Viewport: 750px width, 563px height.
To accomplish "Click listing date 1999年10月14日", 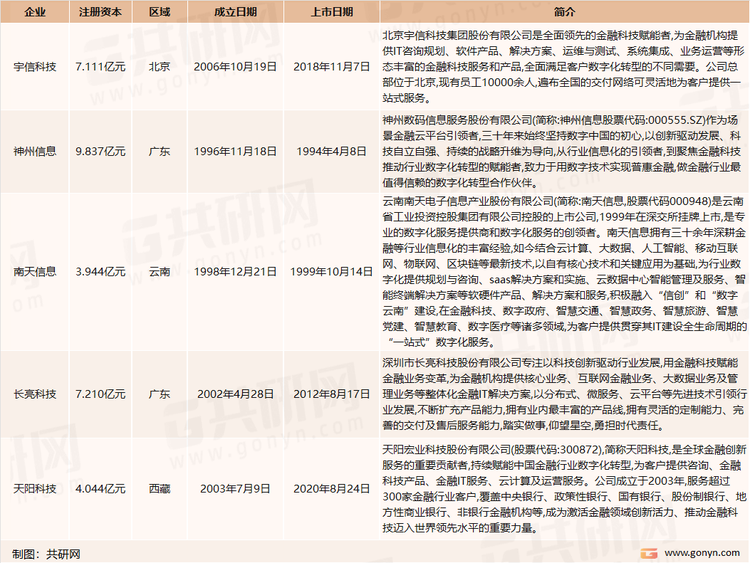I will coord(331,272).
